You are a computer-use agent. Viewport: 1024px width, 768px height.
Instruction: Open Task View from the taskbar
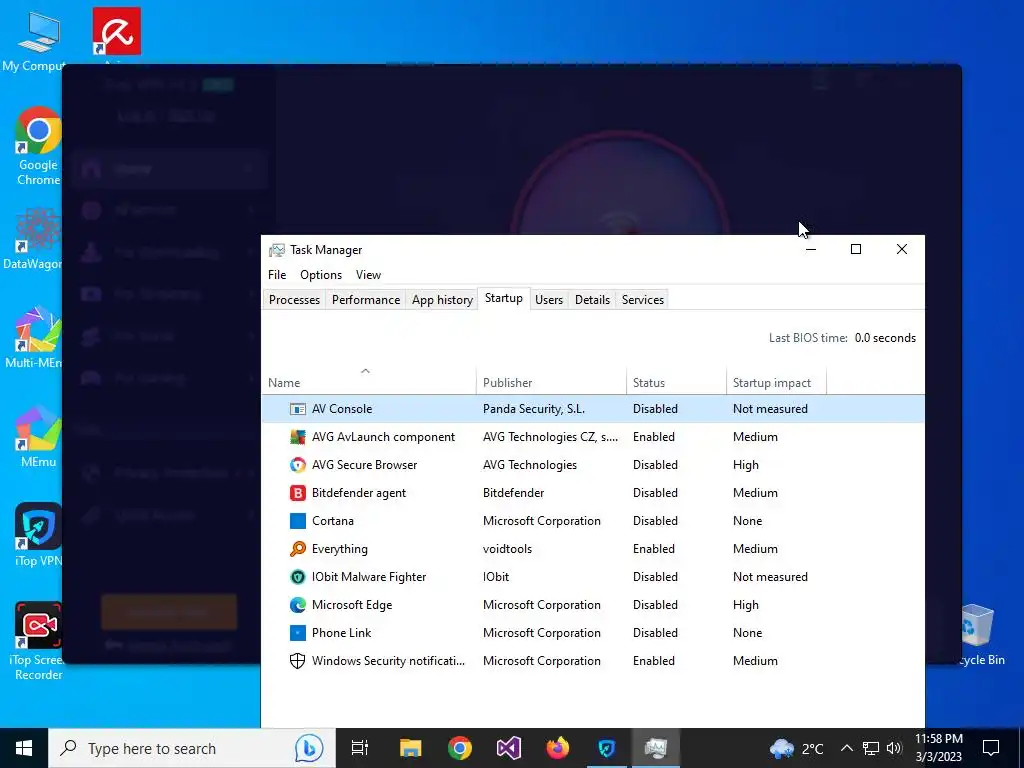point(360,748)
